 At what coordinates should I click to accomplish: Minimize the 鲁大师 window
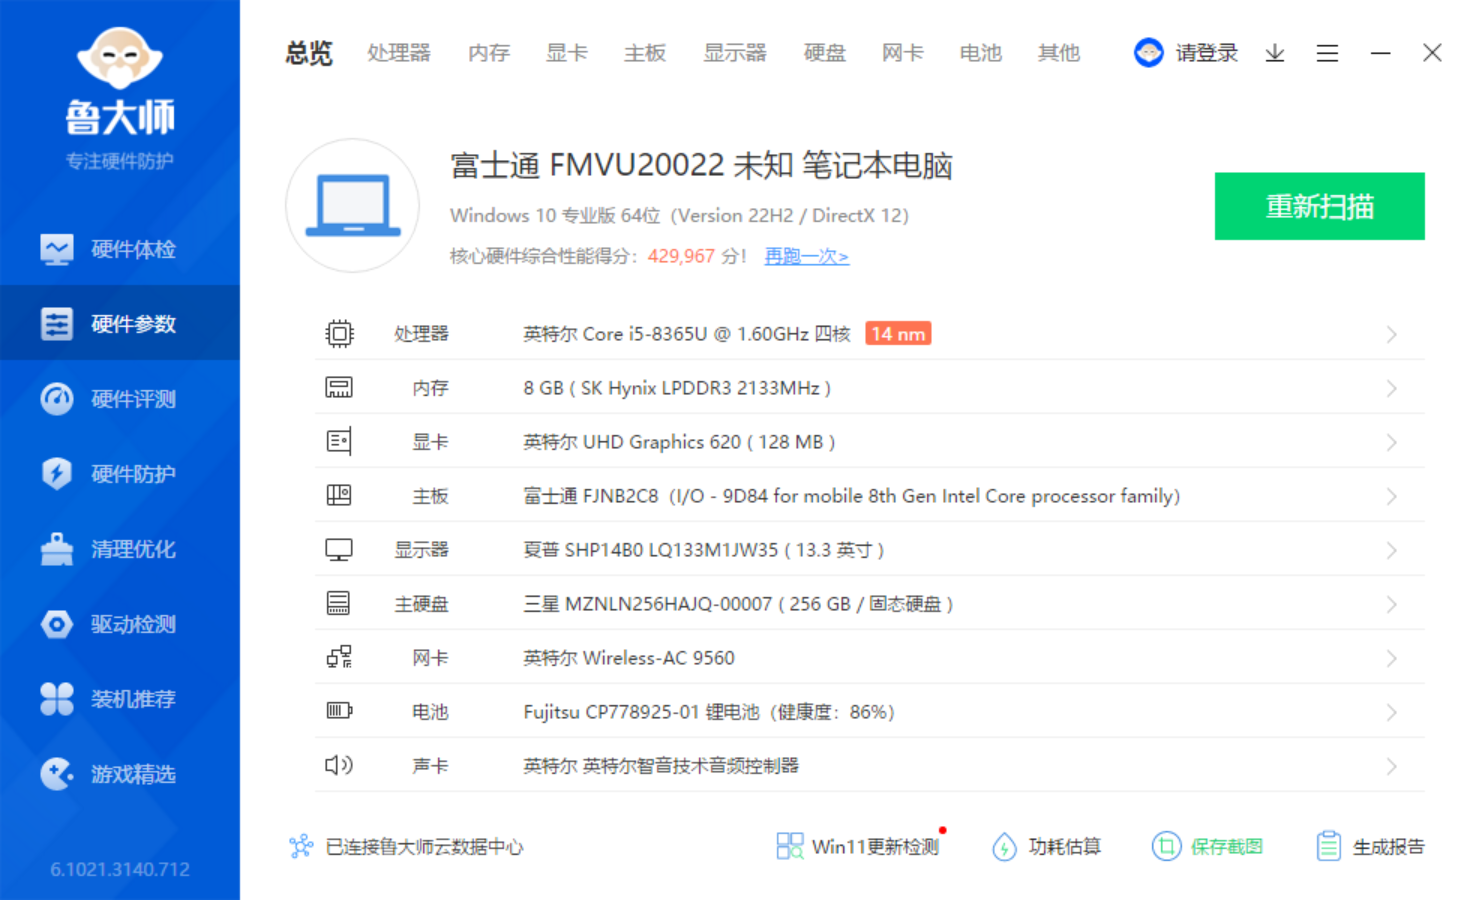1381,53
